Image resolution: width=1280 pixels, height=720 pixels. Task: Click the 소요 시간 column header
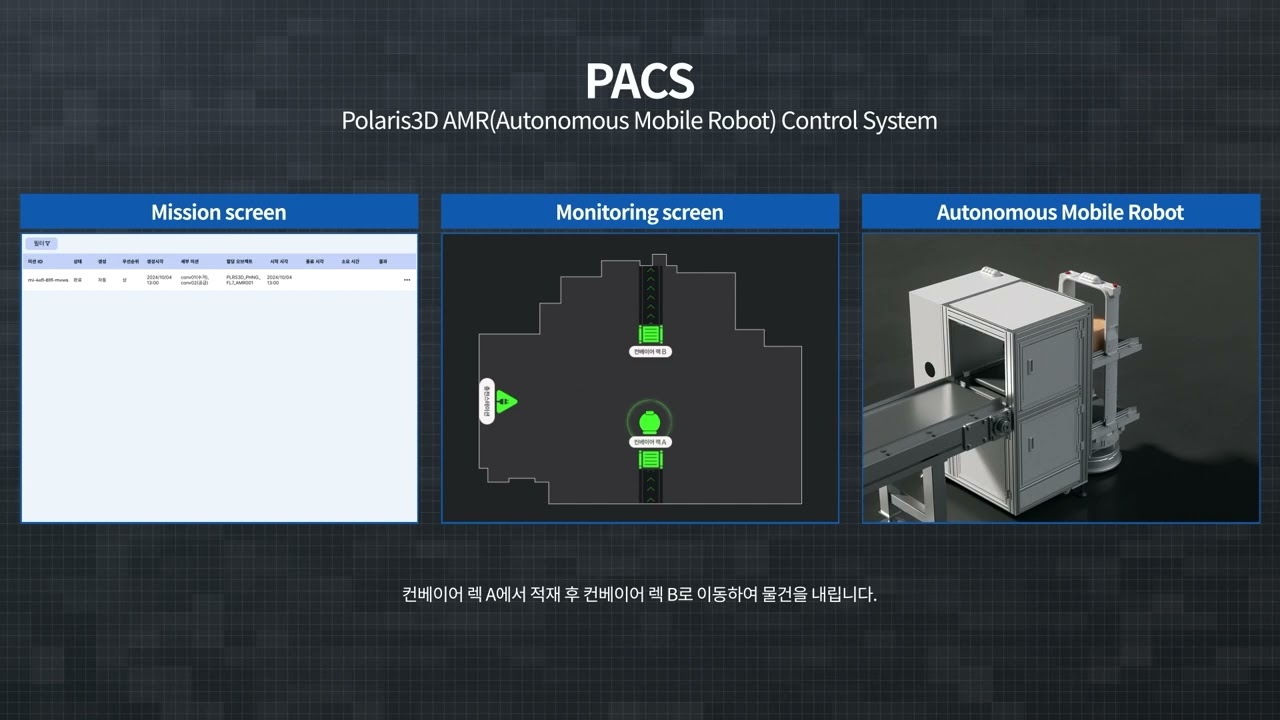(350, 262)
